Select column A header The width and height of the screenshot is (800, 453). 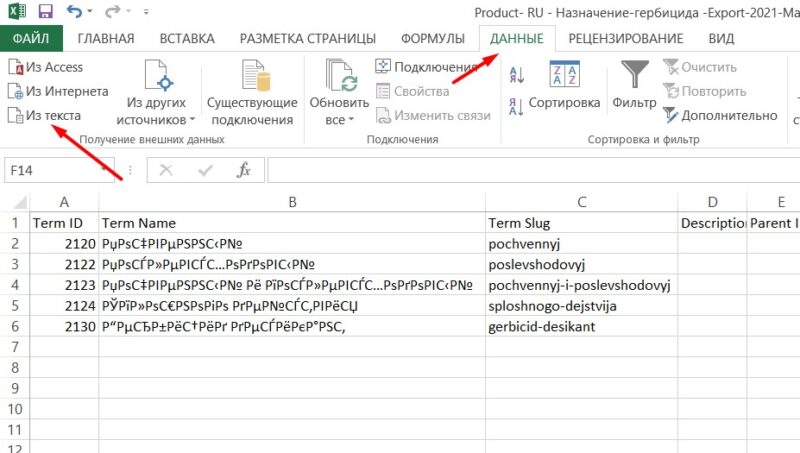point(64,203)
